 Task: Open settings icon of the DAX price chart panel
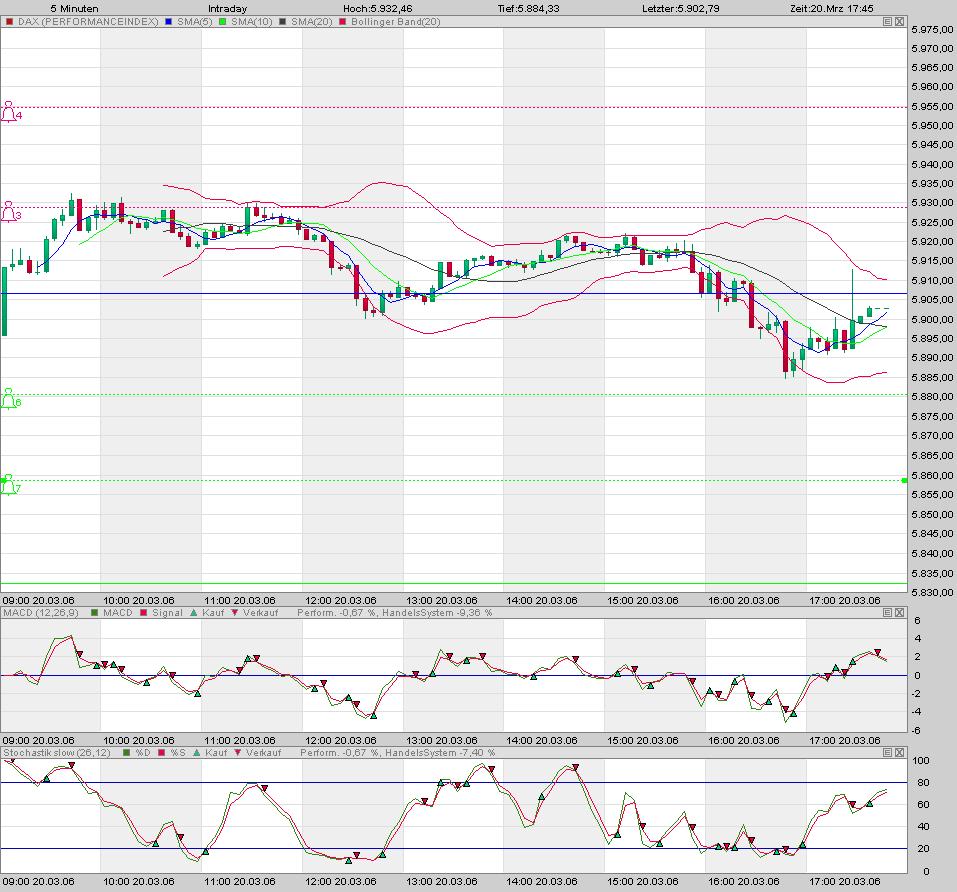click(x=887, y=21)
